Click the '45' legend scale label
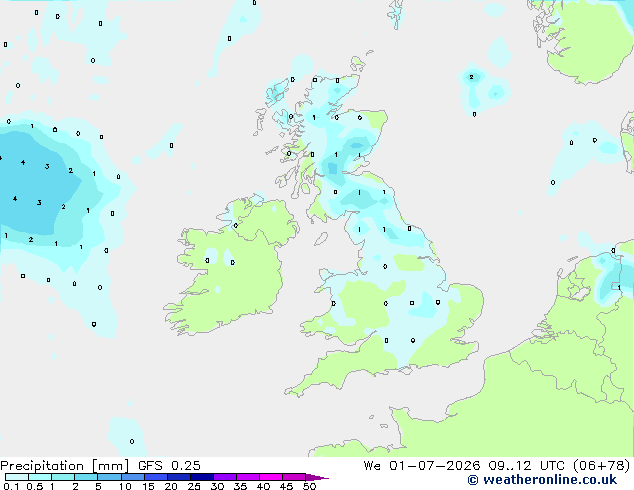This screenshot has width=634, height=490. (x=286, y=486)
